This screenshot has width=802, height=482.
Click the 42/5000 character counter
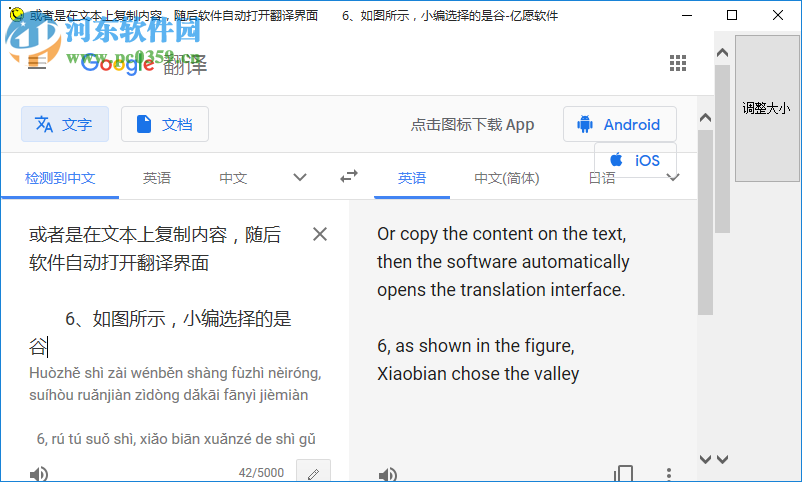point(261,472)
